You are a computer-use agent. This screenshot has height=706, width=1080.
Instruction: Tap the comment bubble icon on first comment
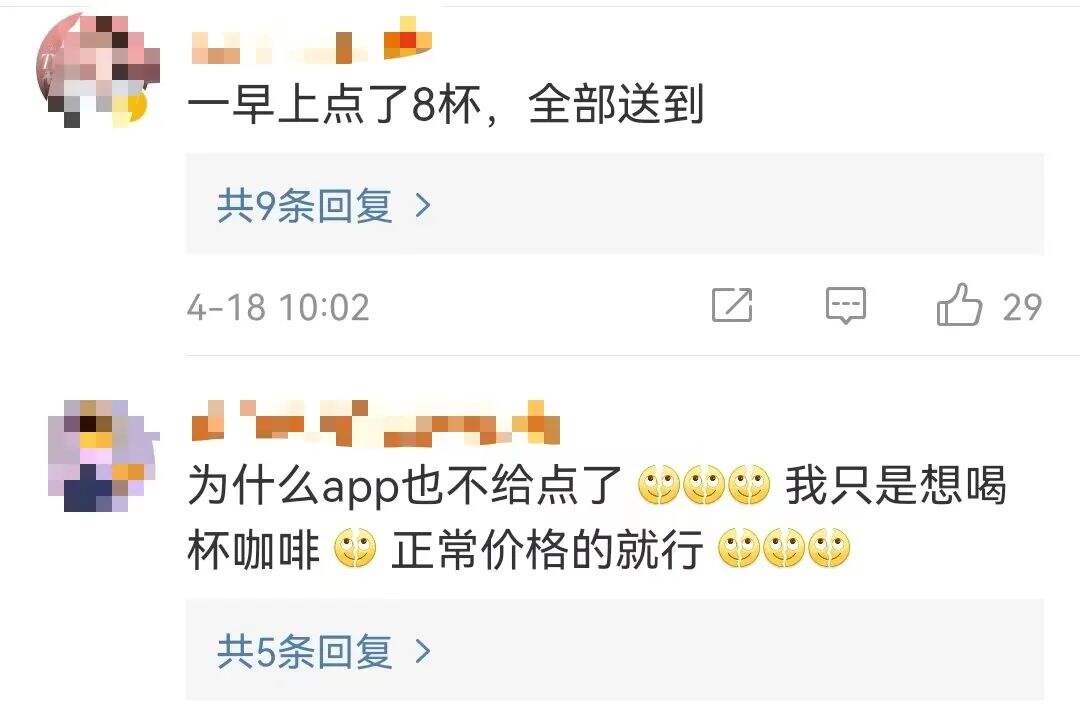tap(846, 305)
